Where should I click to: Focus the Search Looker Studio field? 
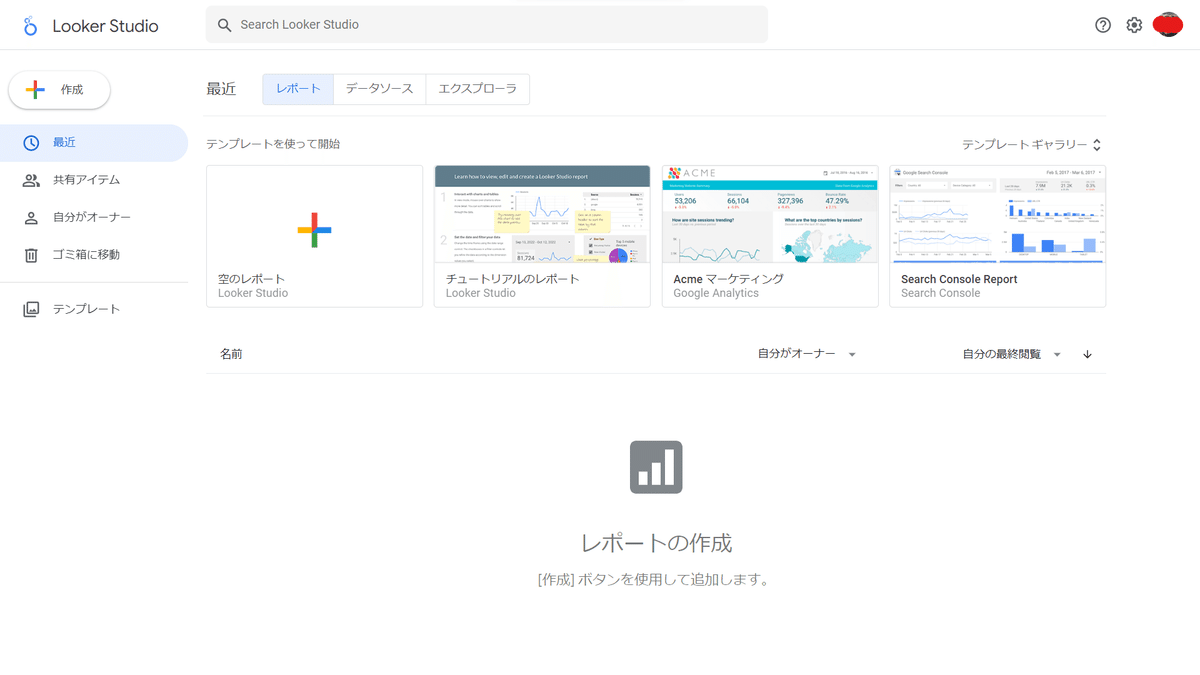[487, 25]
